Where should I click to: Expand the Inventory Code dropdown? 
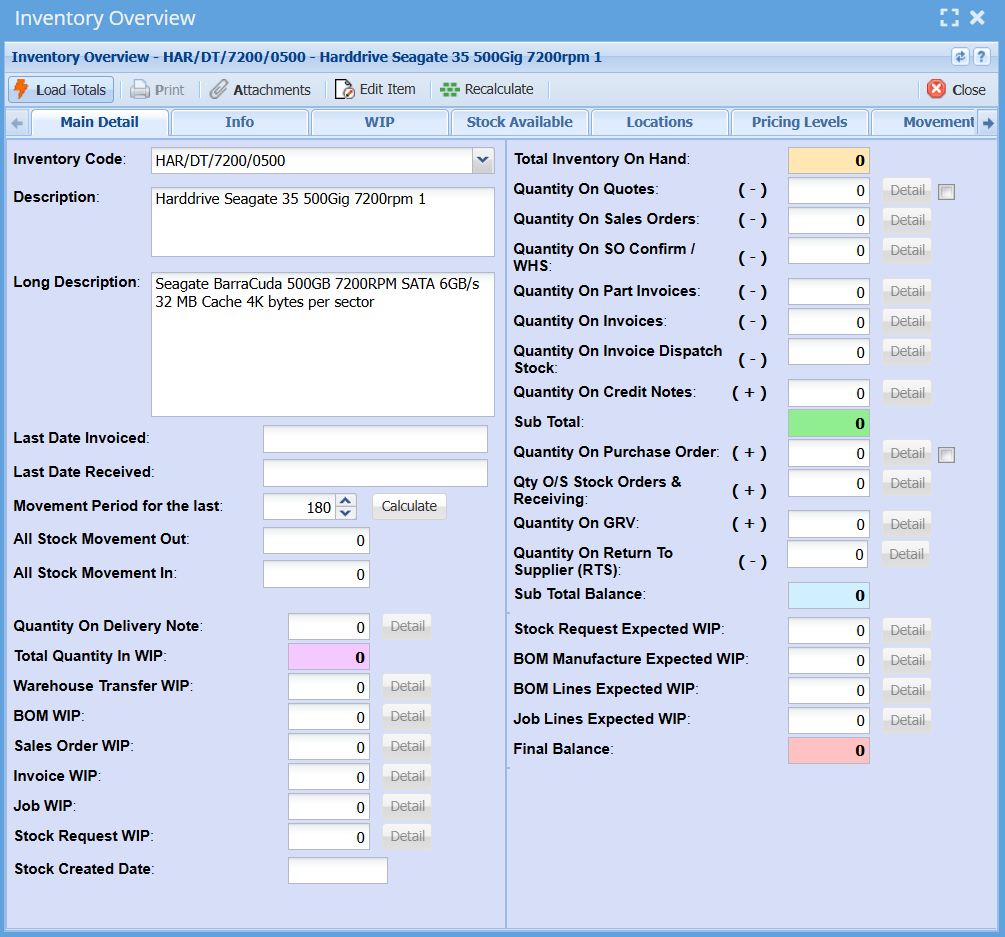point(482,160)
